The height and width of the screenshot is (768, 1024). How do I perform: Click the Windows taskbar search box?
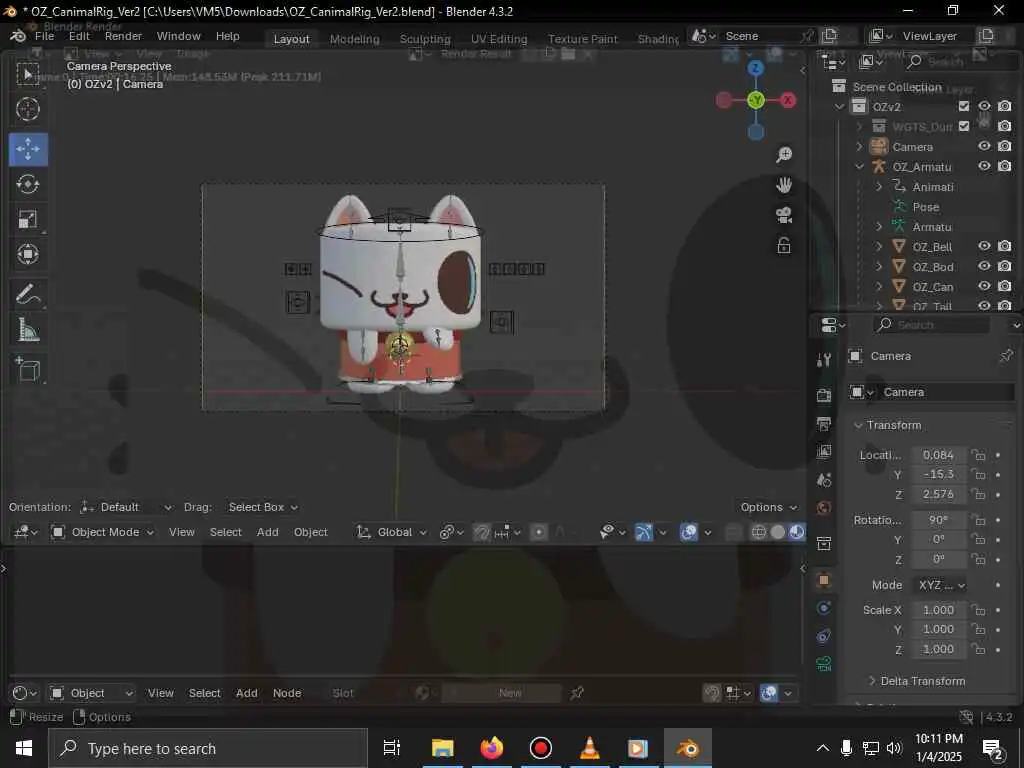point(208,748)
